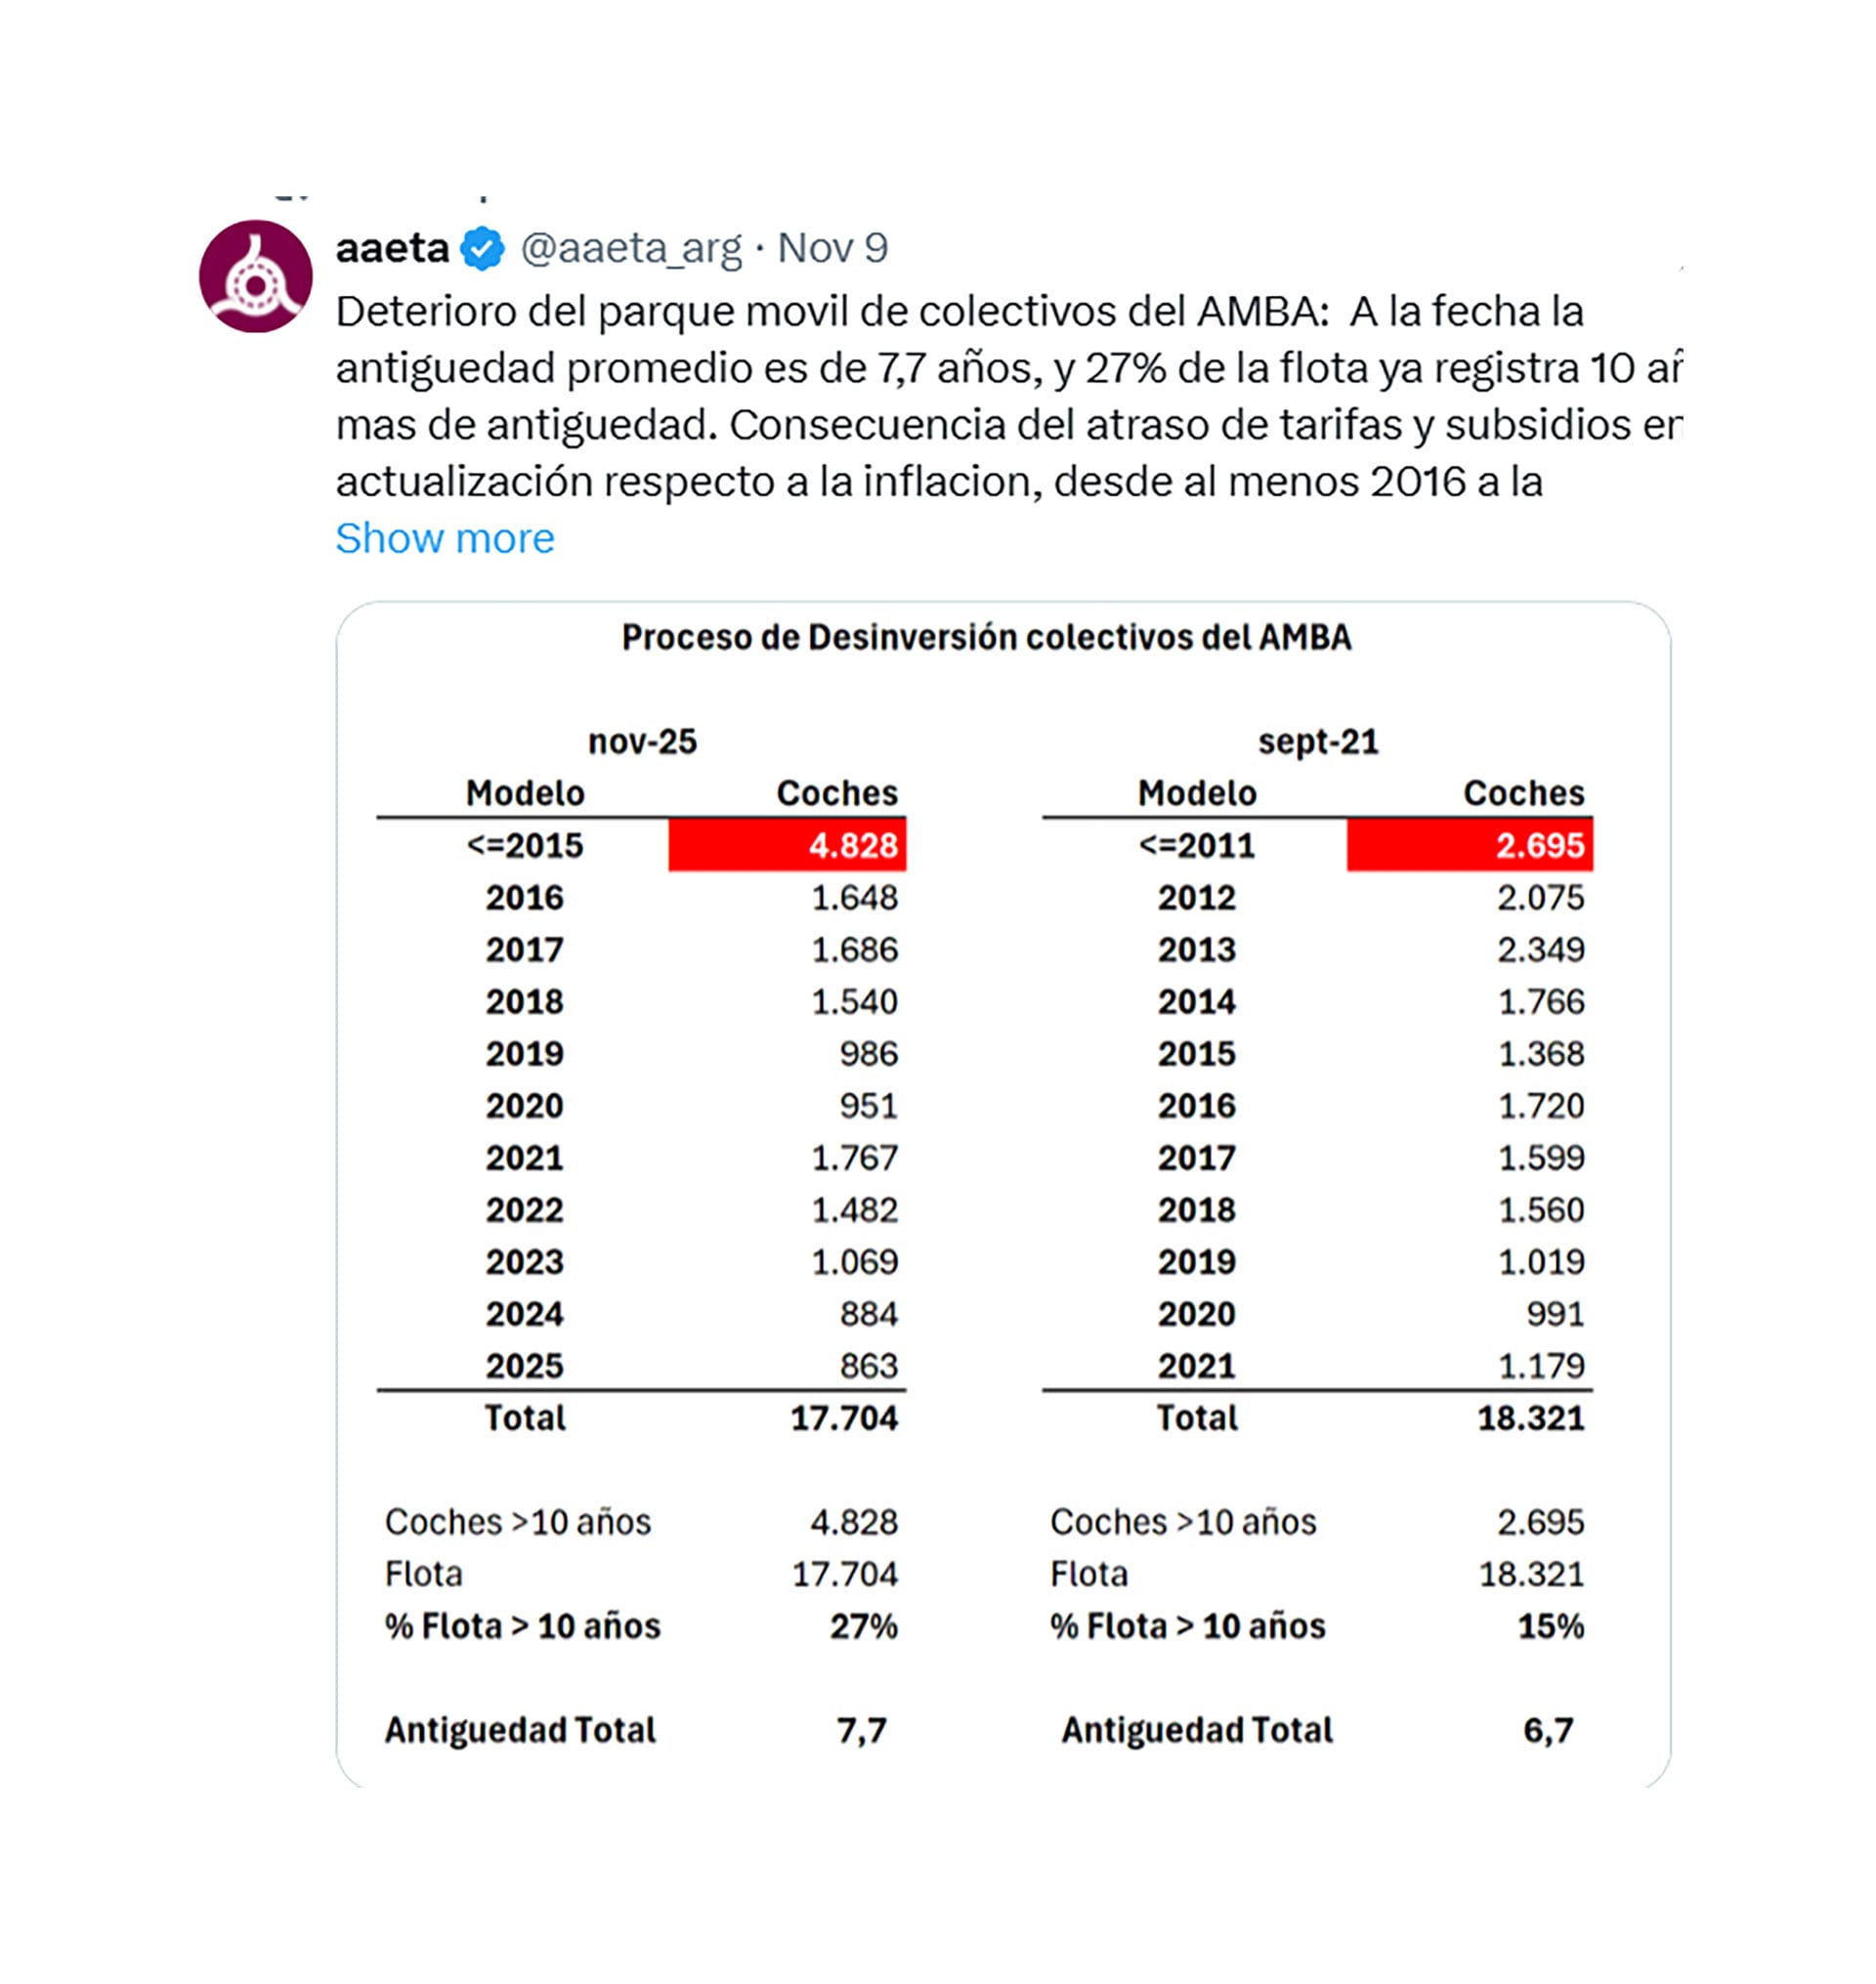
Task: Click the aaeta profile avatar
Action: click(255, 276)
